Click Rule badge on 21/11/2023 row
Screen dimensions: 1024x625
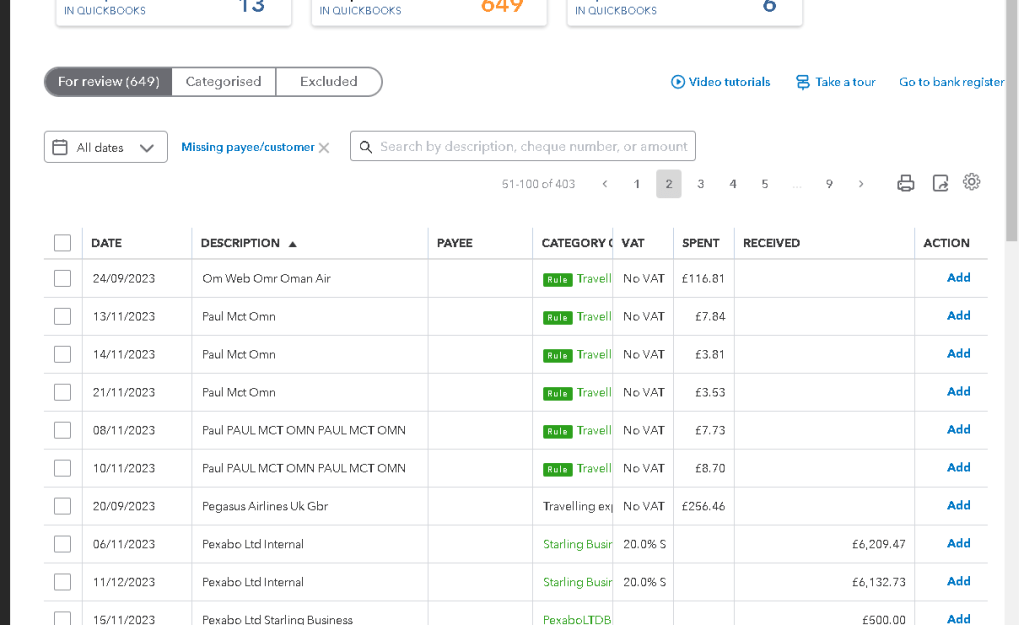tap(557, 393)
